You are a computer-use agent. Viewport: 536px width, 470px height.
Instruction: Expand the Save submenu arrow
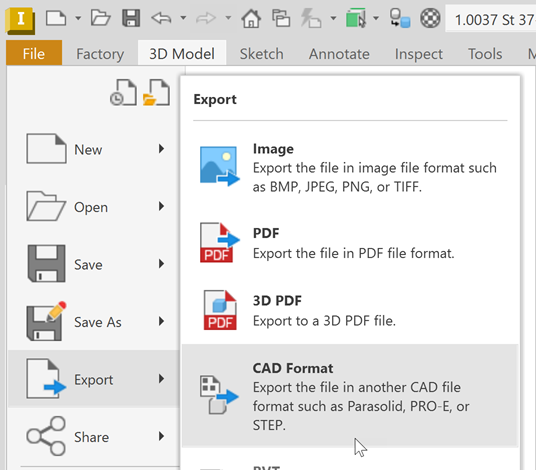click(161, 264)
